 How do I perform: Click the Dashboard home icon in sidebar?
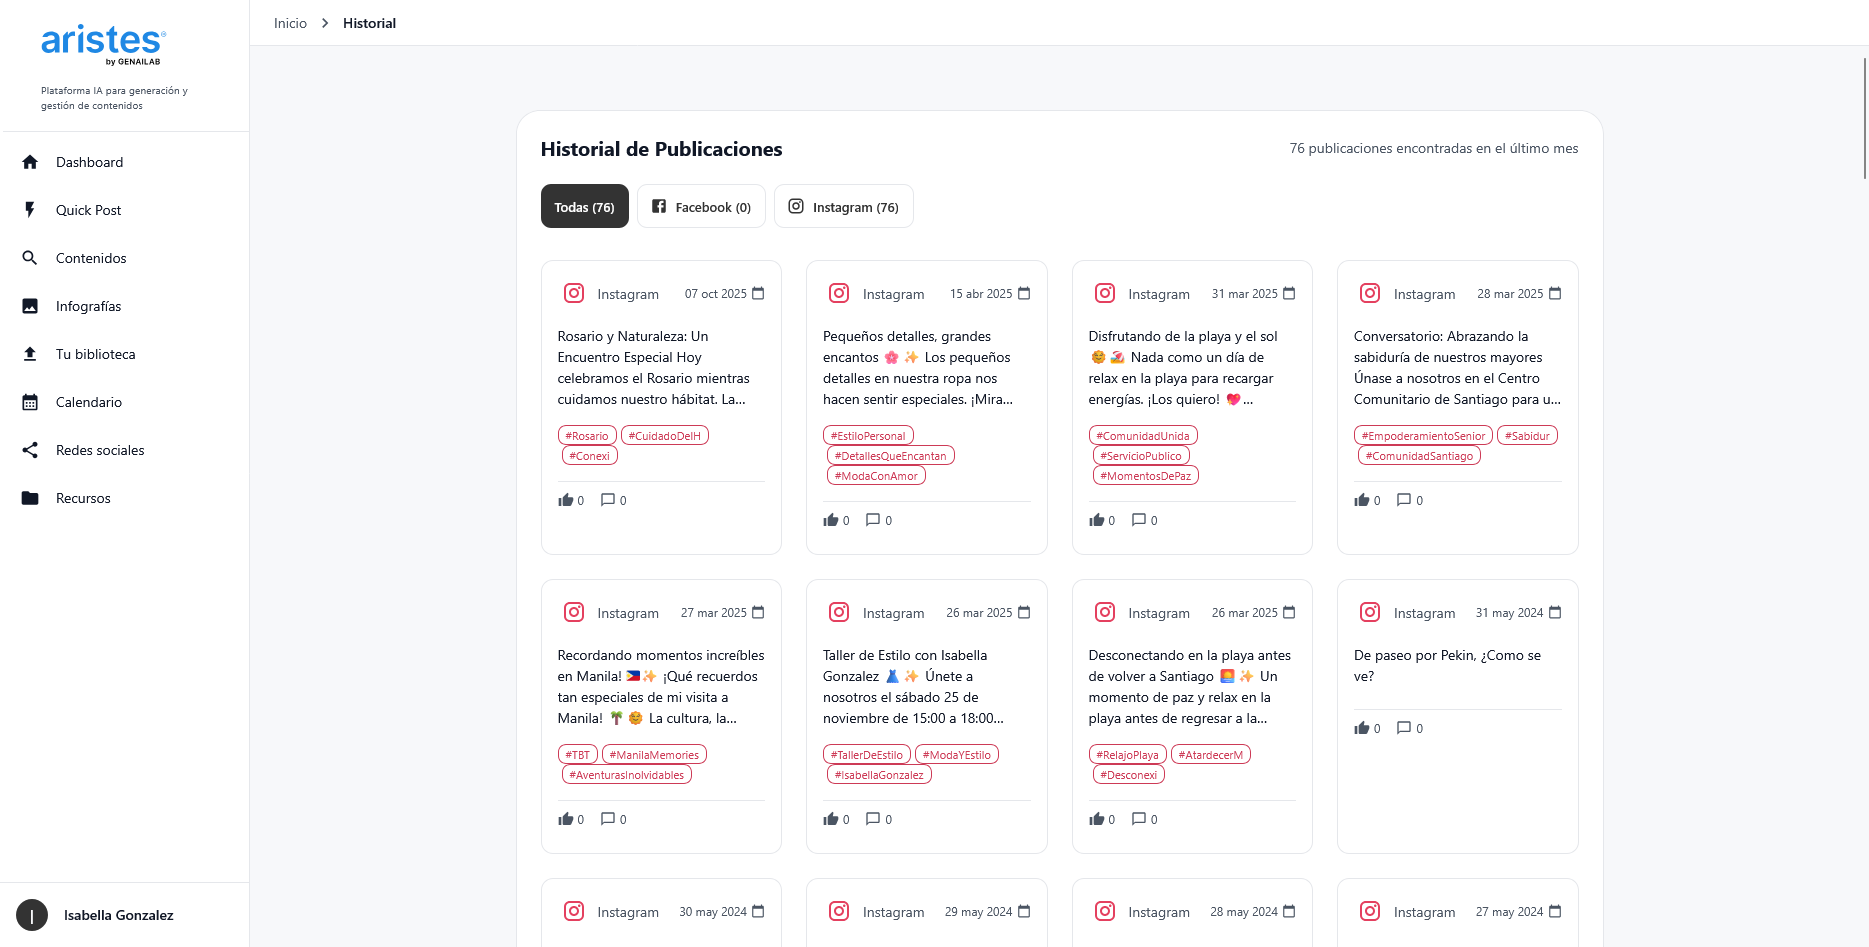coord(30,162)
